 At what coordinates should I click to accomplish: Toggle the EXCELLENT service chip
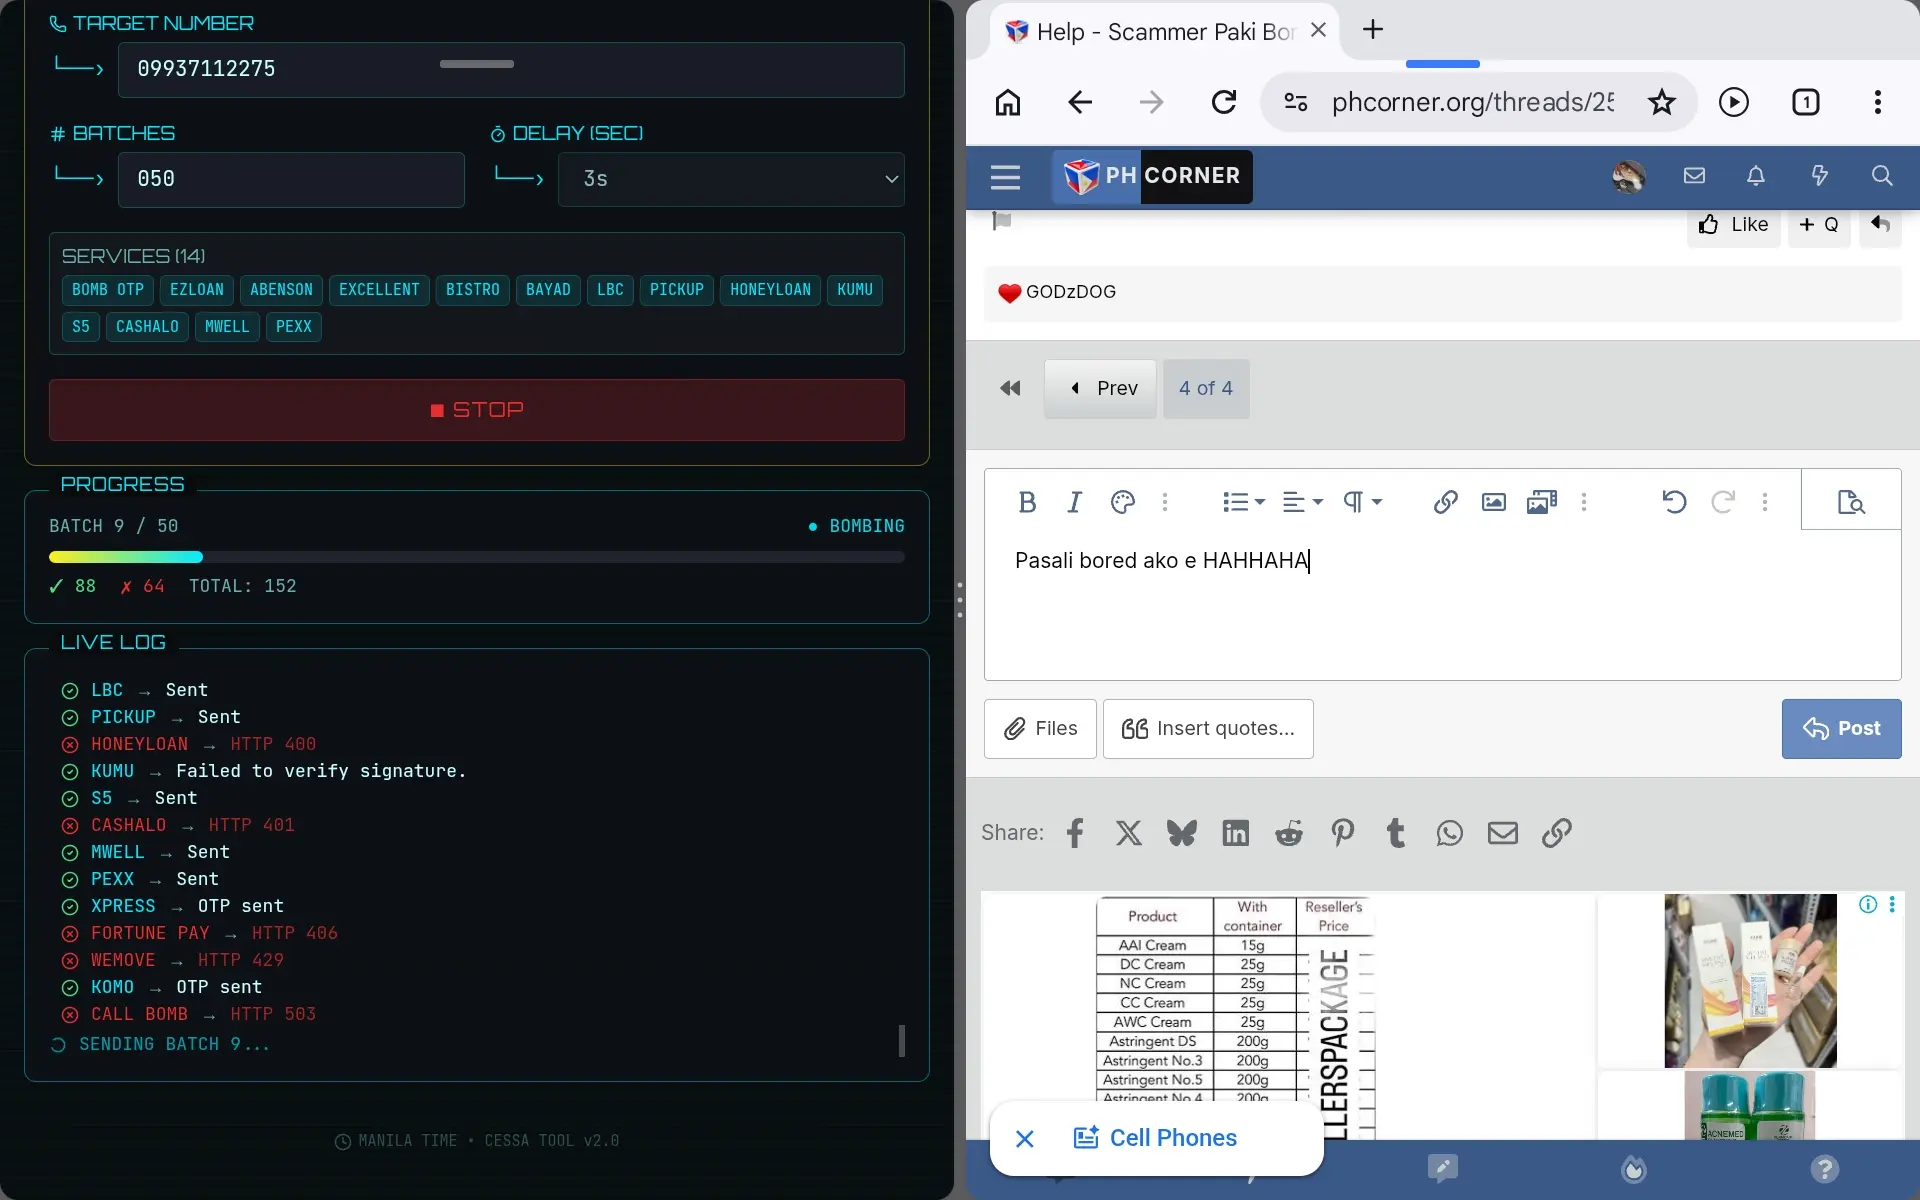[379, 290]
